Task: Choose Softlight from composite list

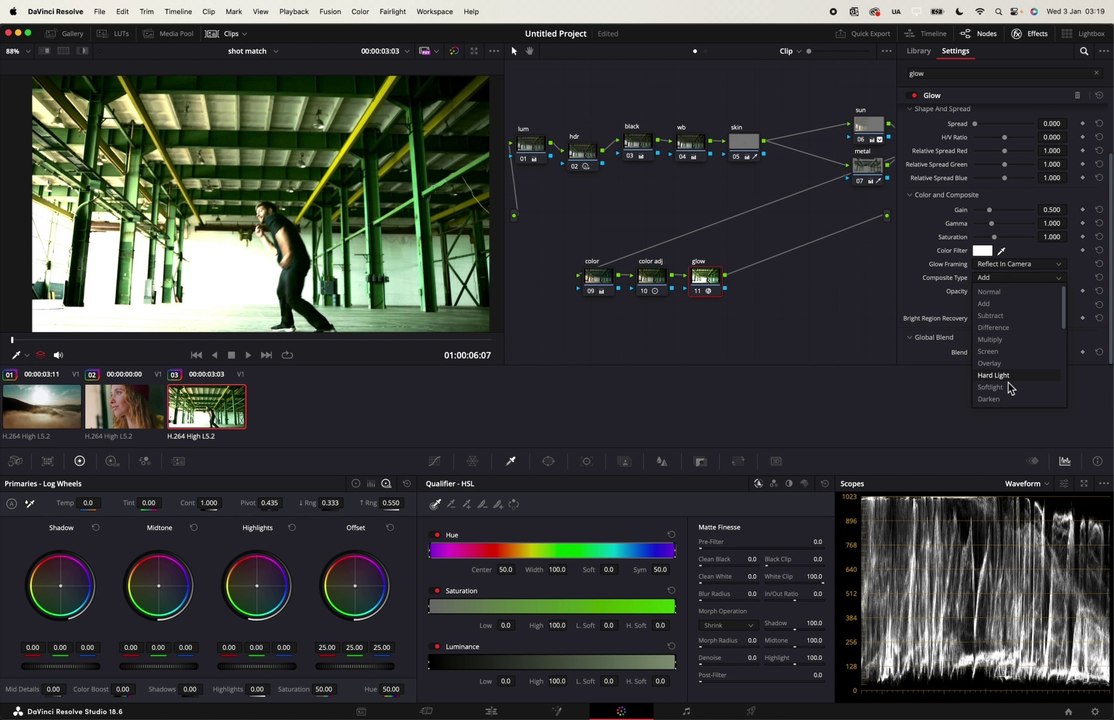Action: pyautogui.click(x=990, y=387)
